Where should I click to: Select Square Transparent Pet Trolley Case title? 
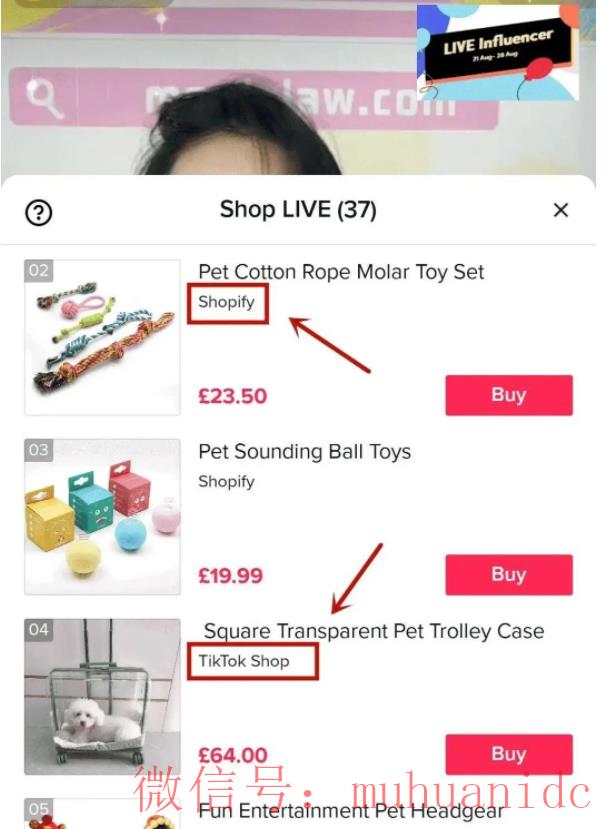pyautogui.click(x=374, y=631)
